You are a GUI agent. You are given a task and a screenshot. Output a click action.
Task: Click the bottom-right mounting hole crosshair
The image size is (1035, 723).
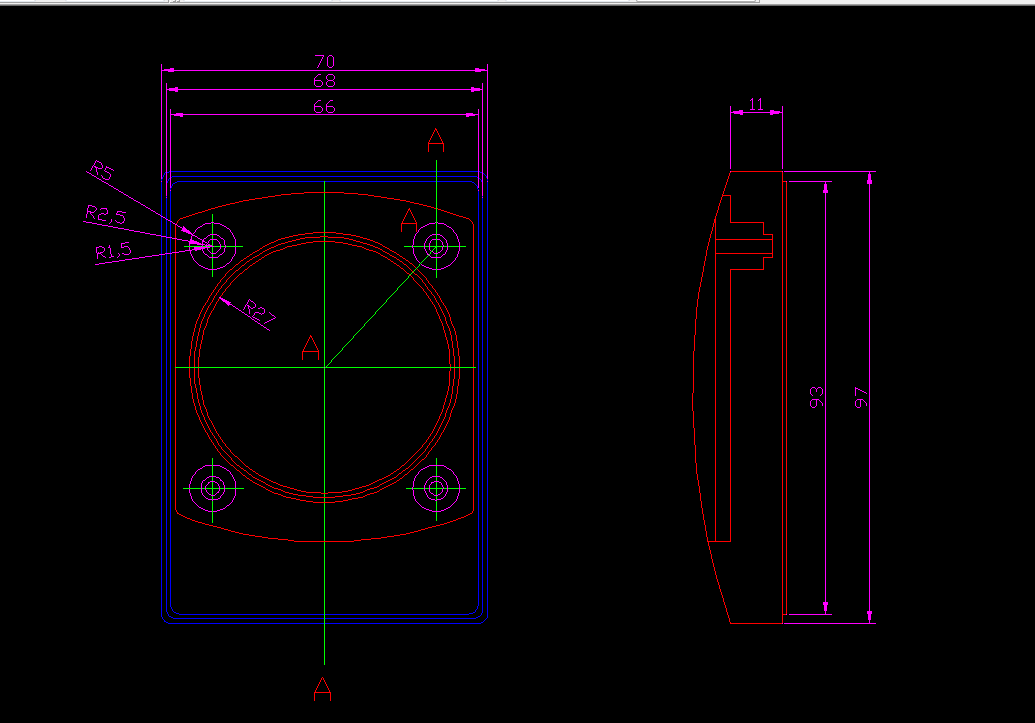tap(437, 489)
